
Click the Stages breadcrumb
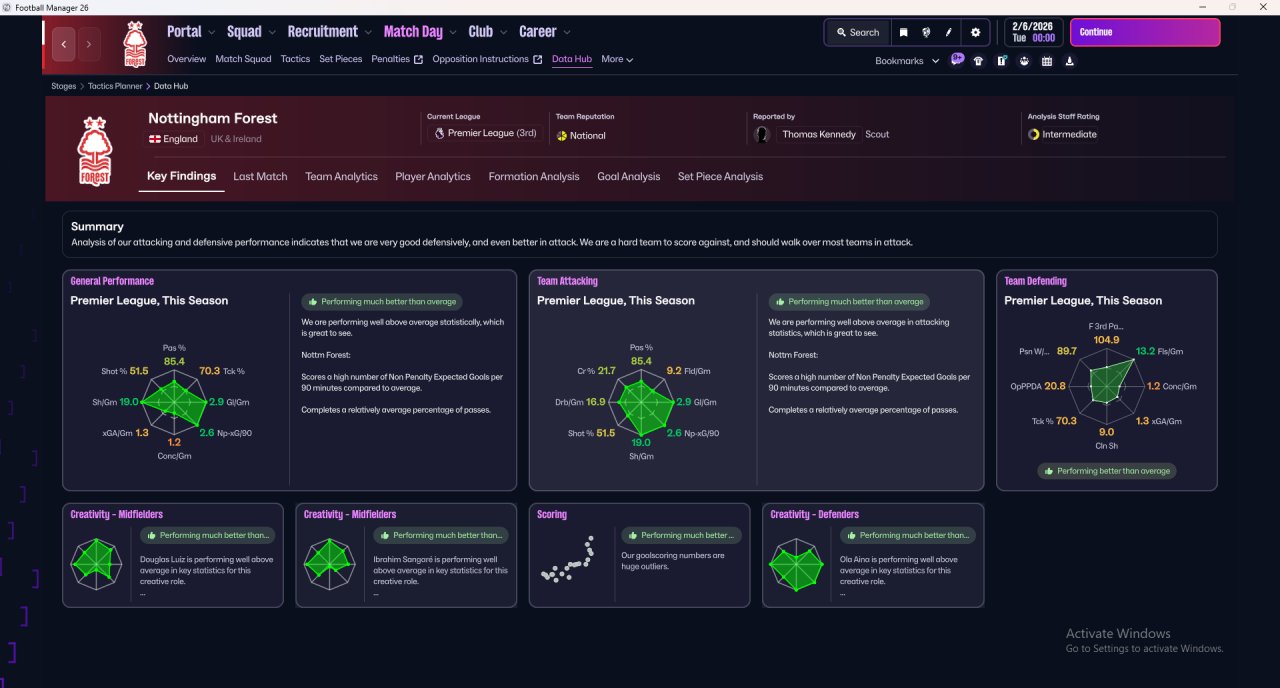click(64, 86)
